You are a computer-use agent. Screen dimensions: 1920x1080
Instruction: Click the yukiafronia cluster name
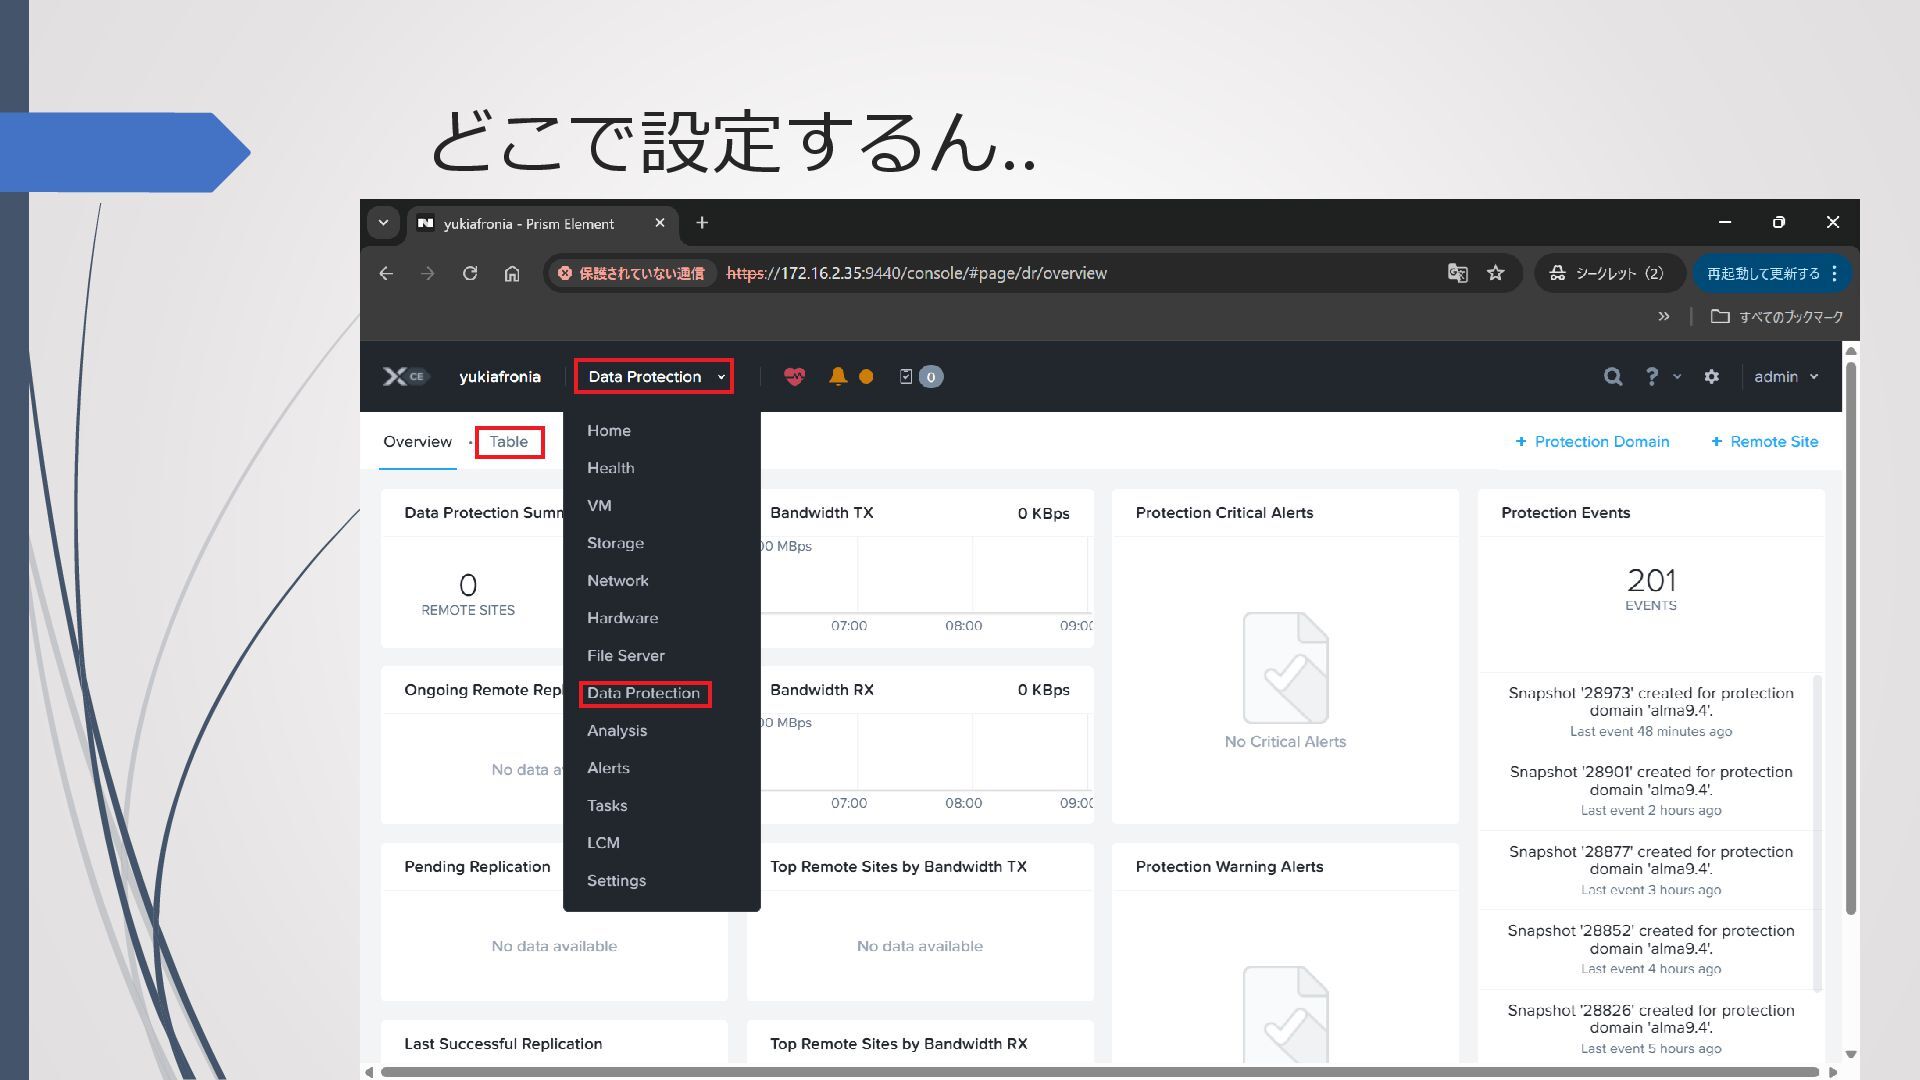coord(500,376)
